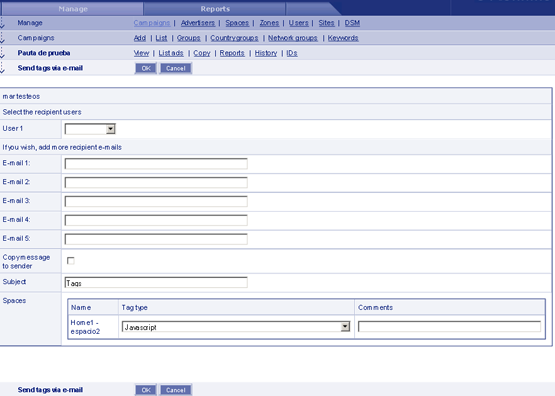Click the bottom OK button
Image resolution: width=555 pixels, height=396 pixels.
(x=145, y=390)
